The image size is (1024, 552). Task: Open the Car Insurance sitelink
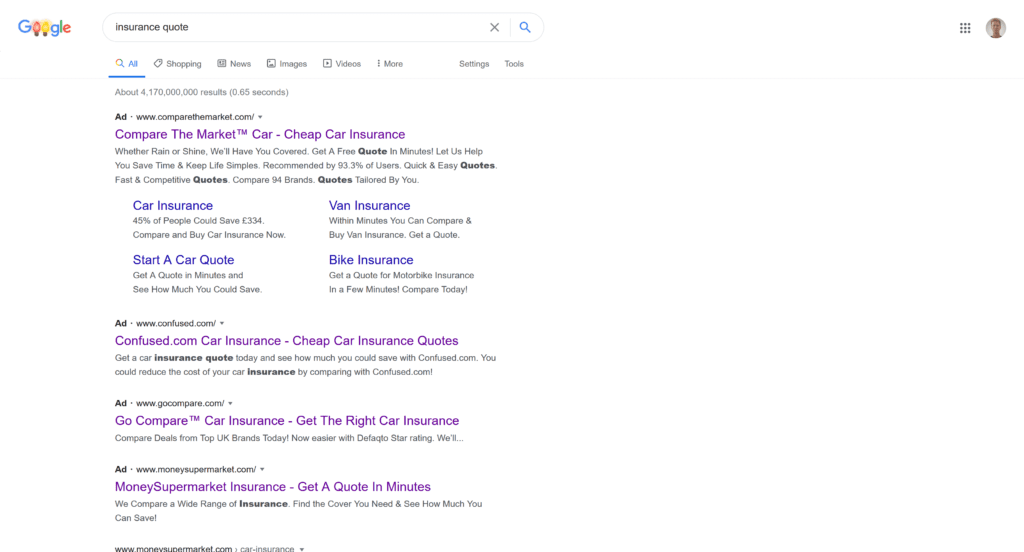(173, 206)
